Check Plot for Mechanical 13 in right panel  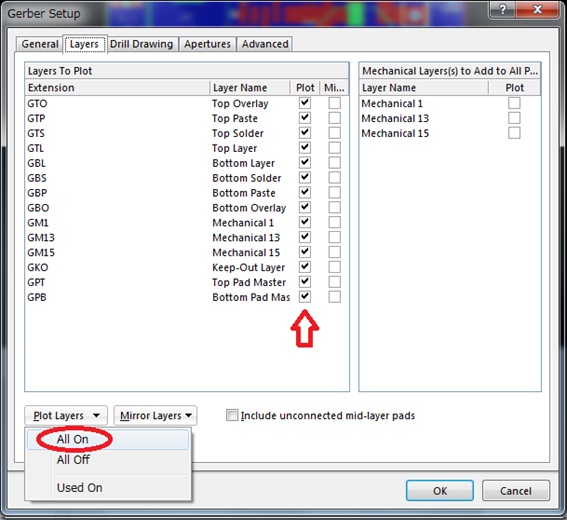514,118
